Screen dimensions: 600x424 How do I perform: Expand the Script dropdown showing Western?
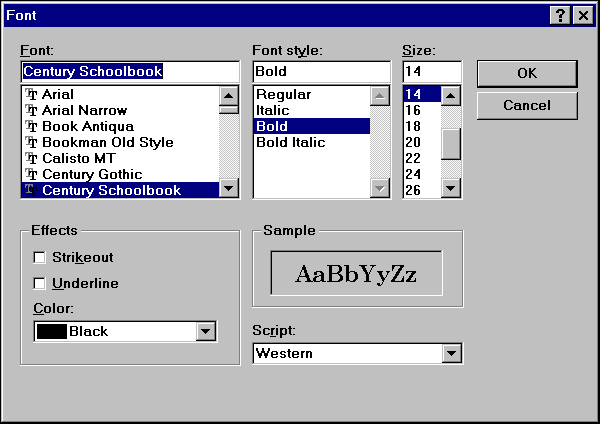(452, 353)
